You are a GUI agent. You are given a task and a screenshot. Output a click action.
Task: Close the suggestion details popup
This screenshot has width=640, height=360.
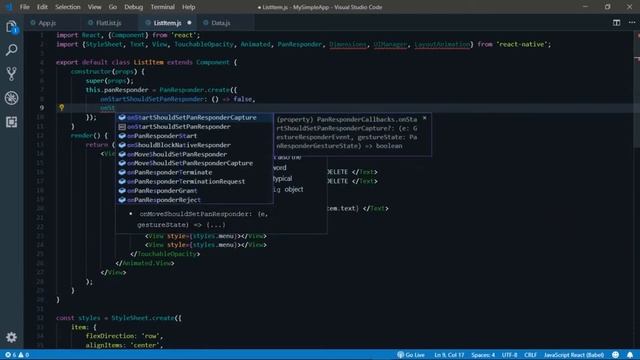pos(424,118)
